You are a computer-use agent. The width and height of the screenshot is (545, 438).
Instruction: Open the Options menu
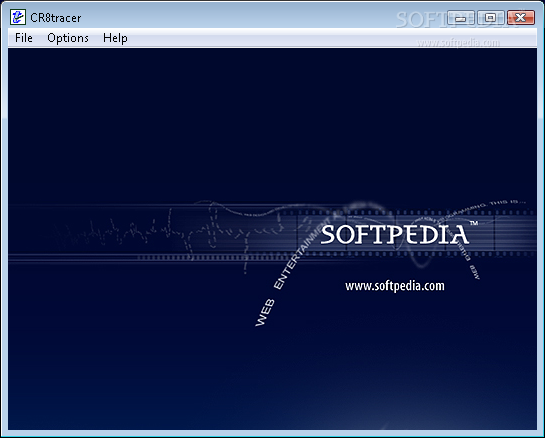click(68, 38)
